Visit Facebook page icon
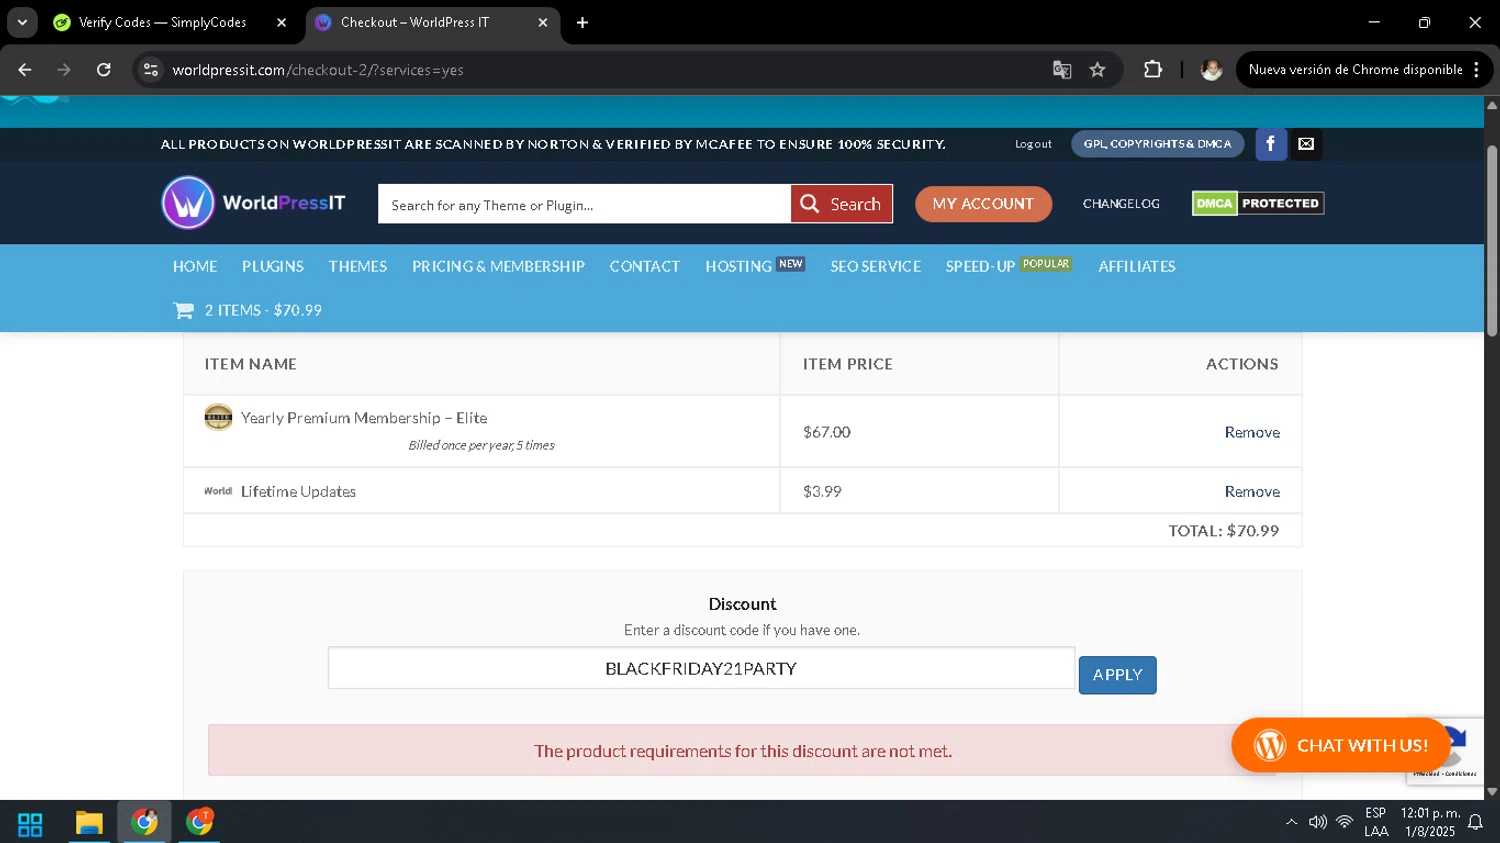 point(1271,144)
